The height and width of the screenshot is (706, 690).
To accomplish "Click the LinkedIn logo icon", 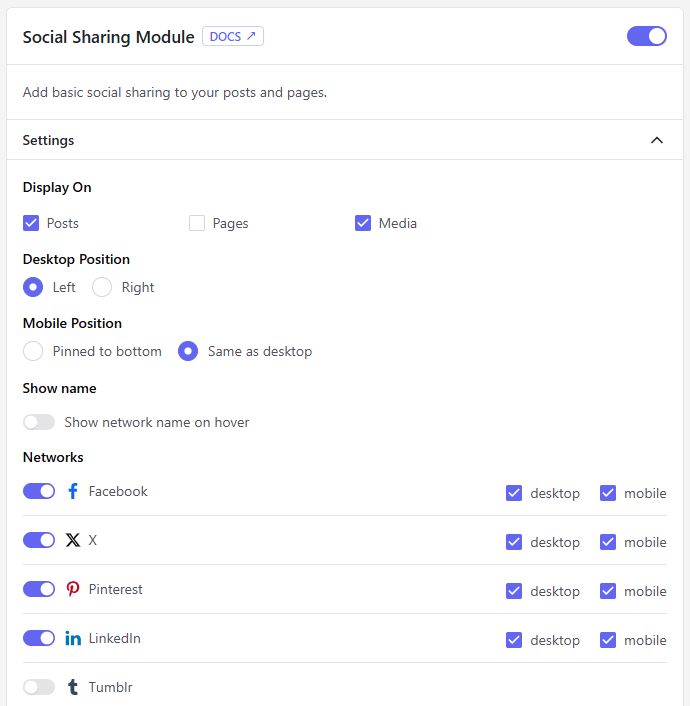I will (x=73, y=638).
